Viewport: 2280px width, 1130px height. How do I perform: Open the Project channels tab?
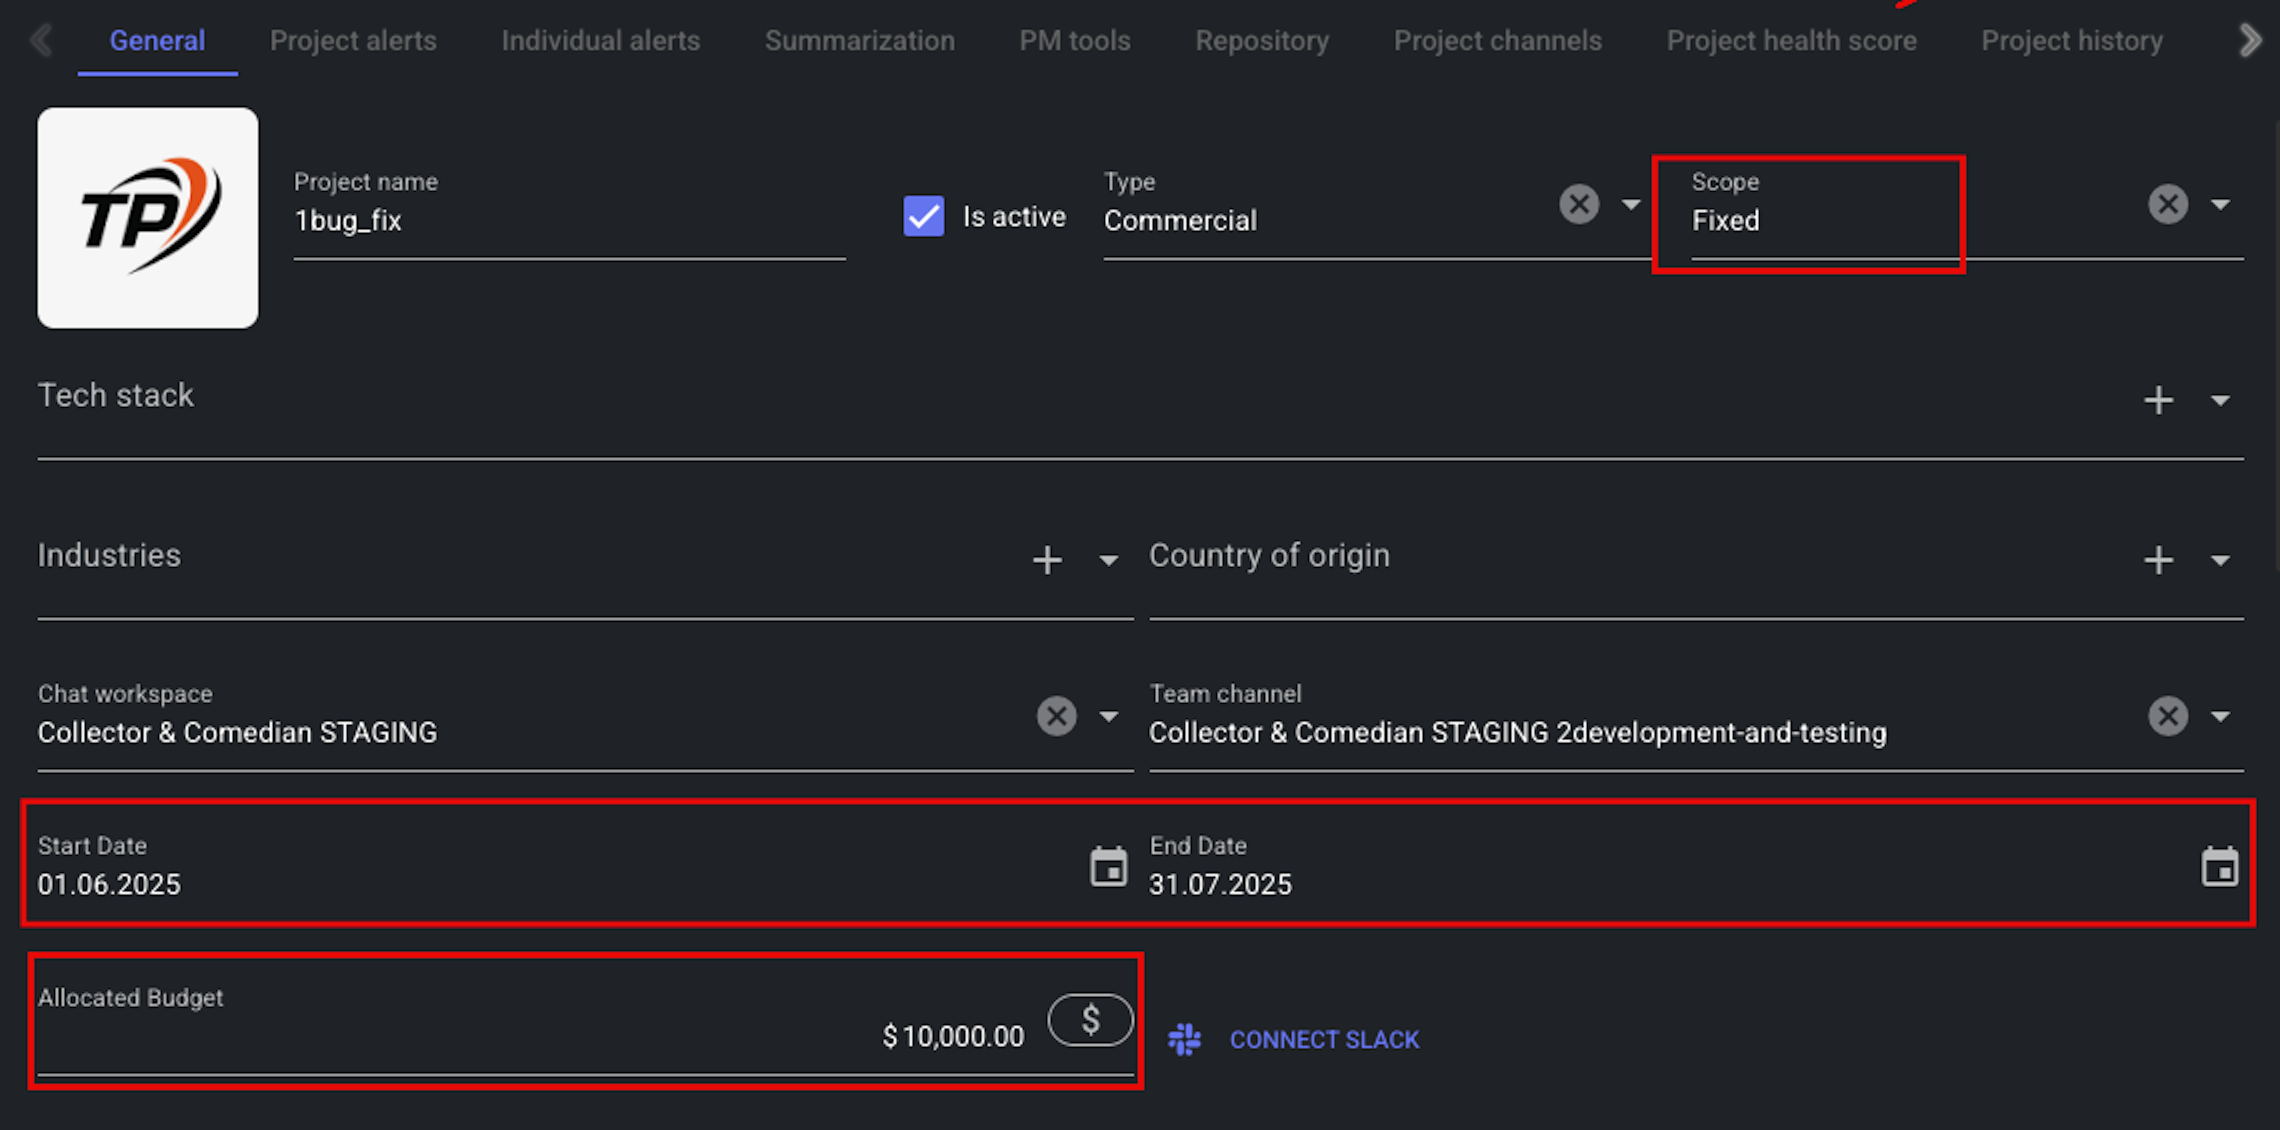[1497, 41]
